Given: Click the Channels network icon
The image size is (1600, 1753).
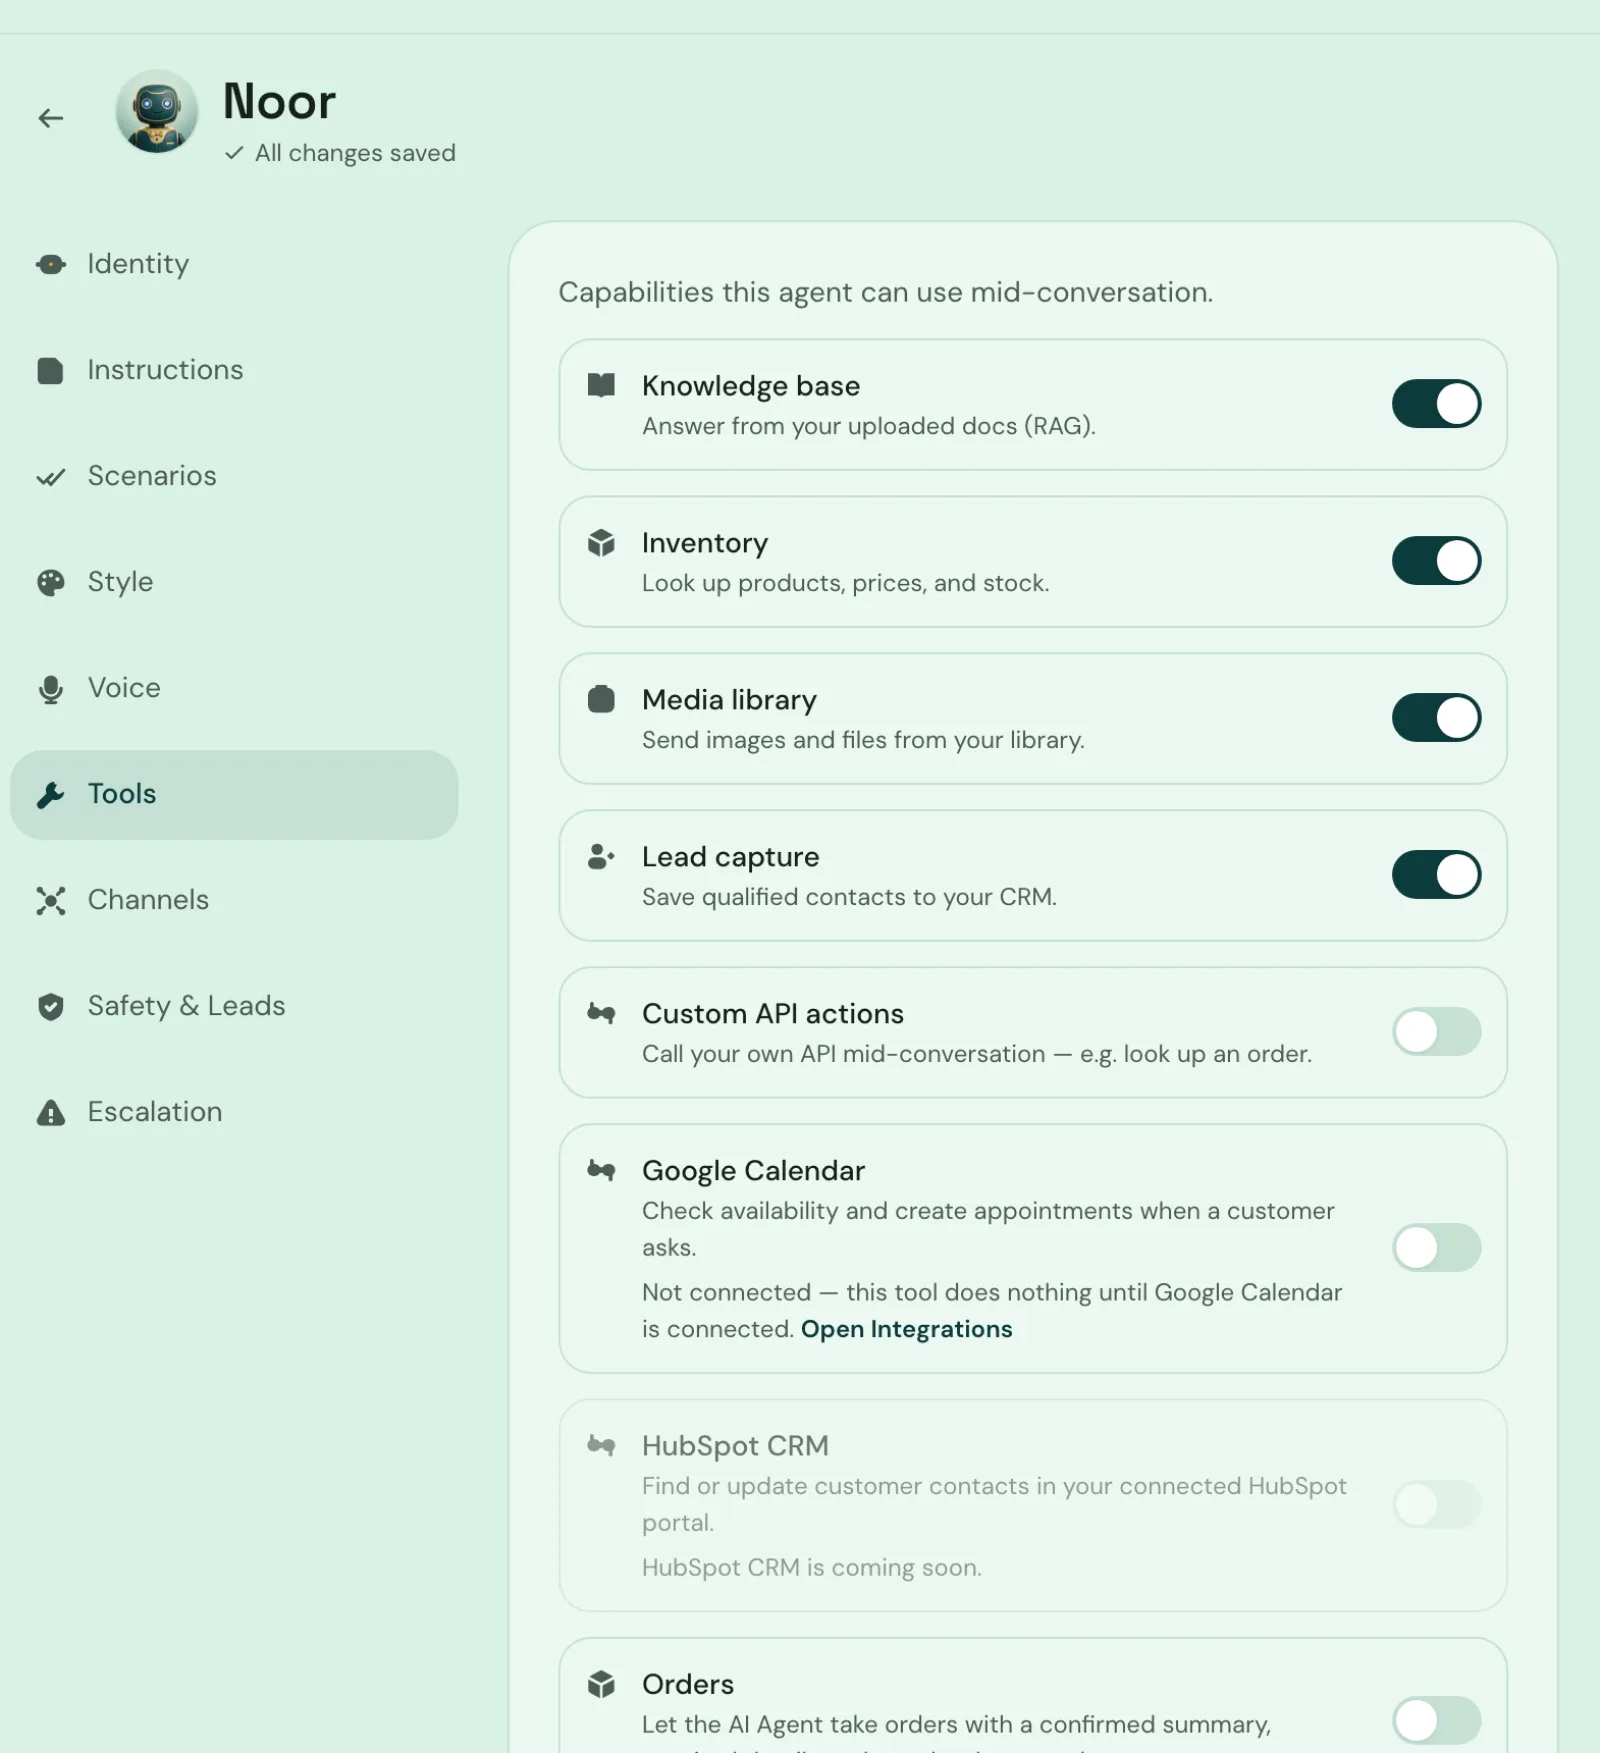Looking at the screenshot, I should (x=51, y=901).
